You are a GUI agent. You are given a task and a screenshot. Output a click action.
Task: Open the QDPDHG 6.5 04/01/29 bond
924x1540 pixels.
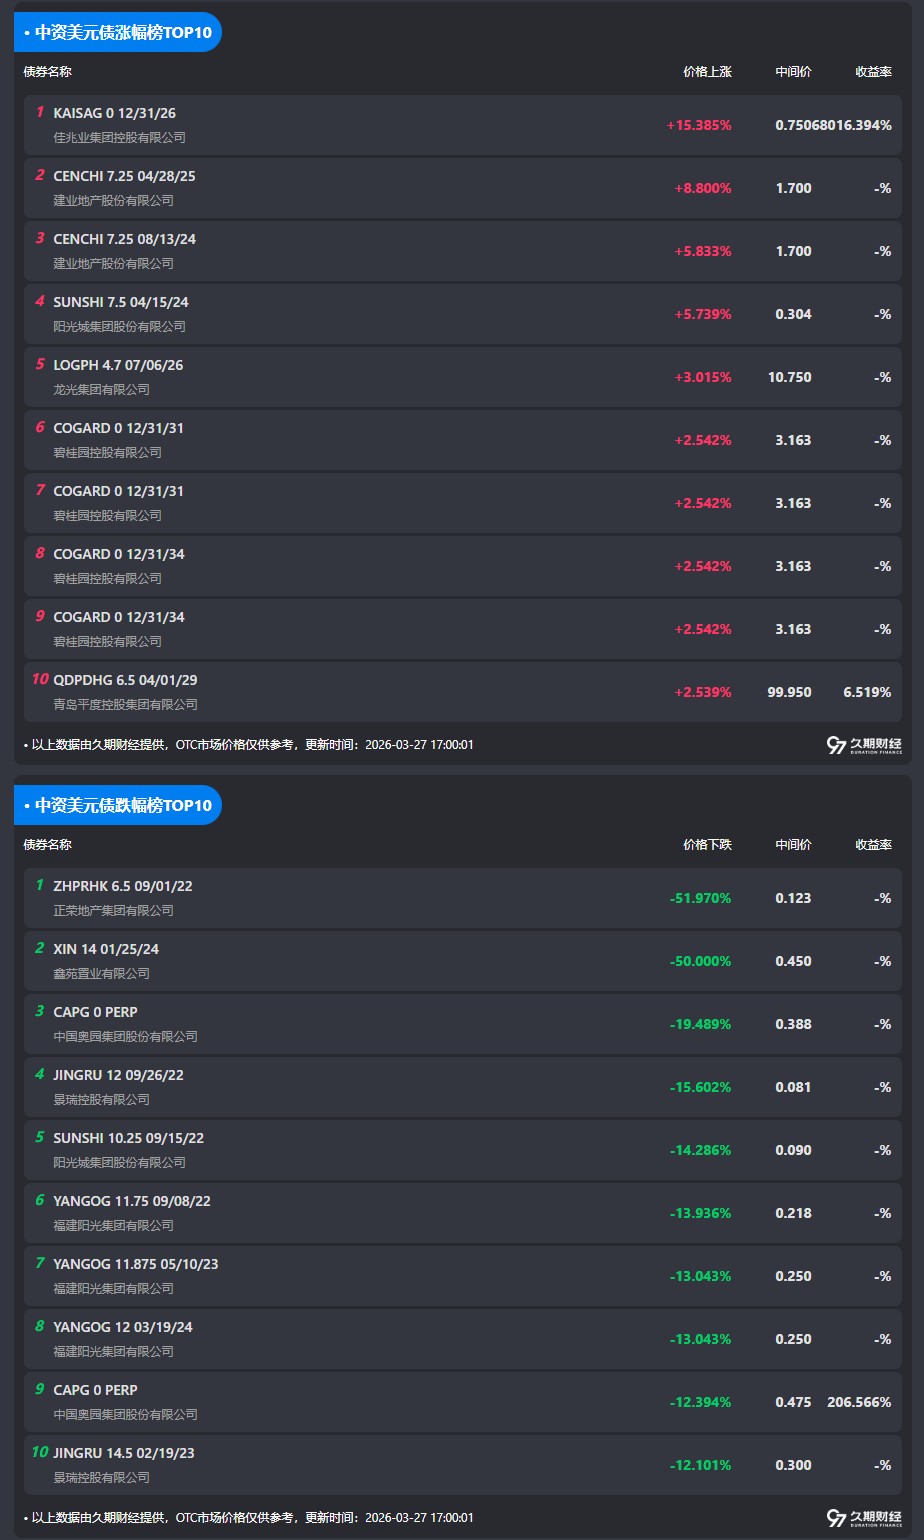pyautogui.click(x=125, y=680)
